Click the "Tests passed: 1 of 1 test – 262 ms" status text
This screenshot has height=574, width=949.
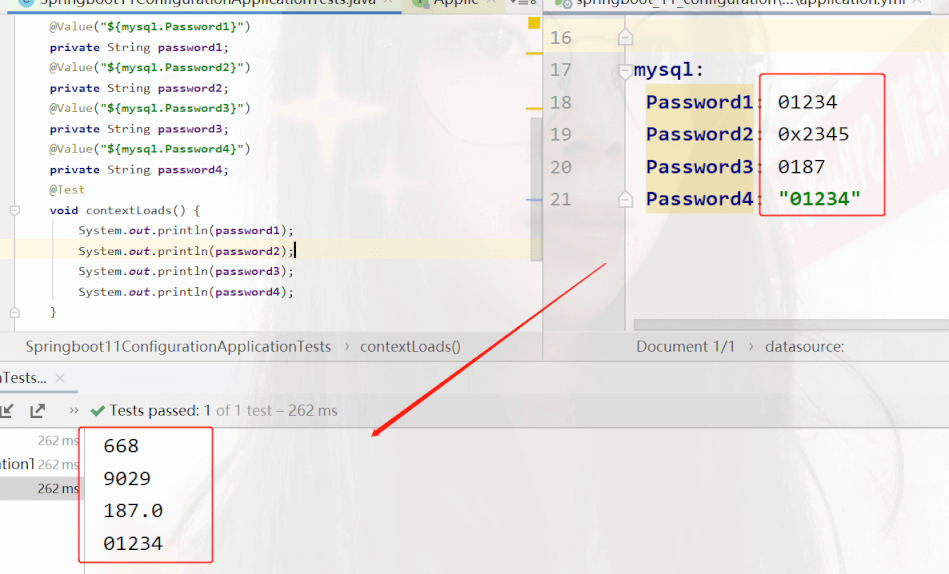pos(223,411)
